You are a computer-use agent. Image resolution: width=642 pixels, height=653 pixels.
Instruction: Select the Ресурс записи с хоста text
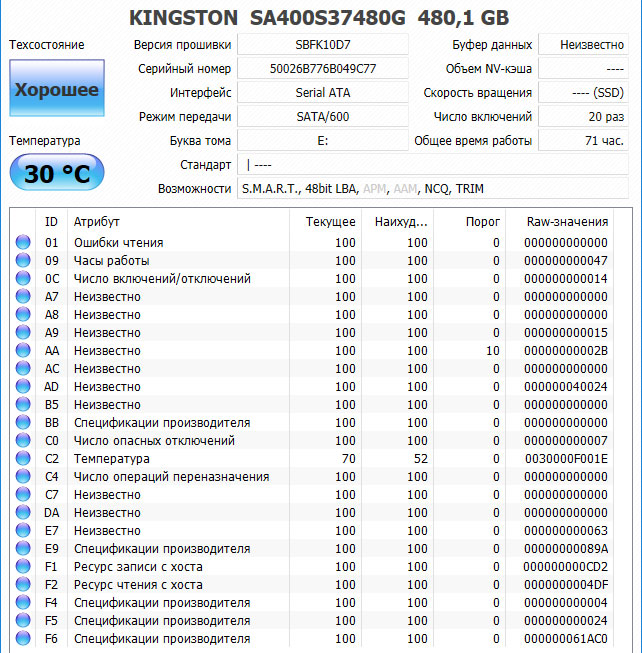138,566
